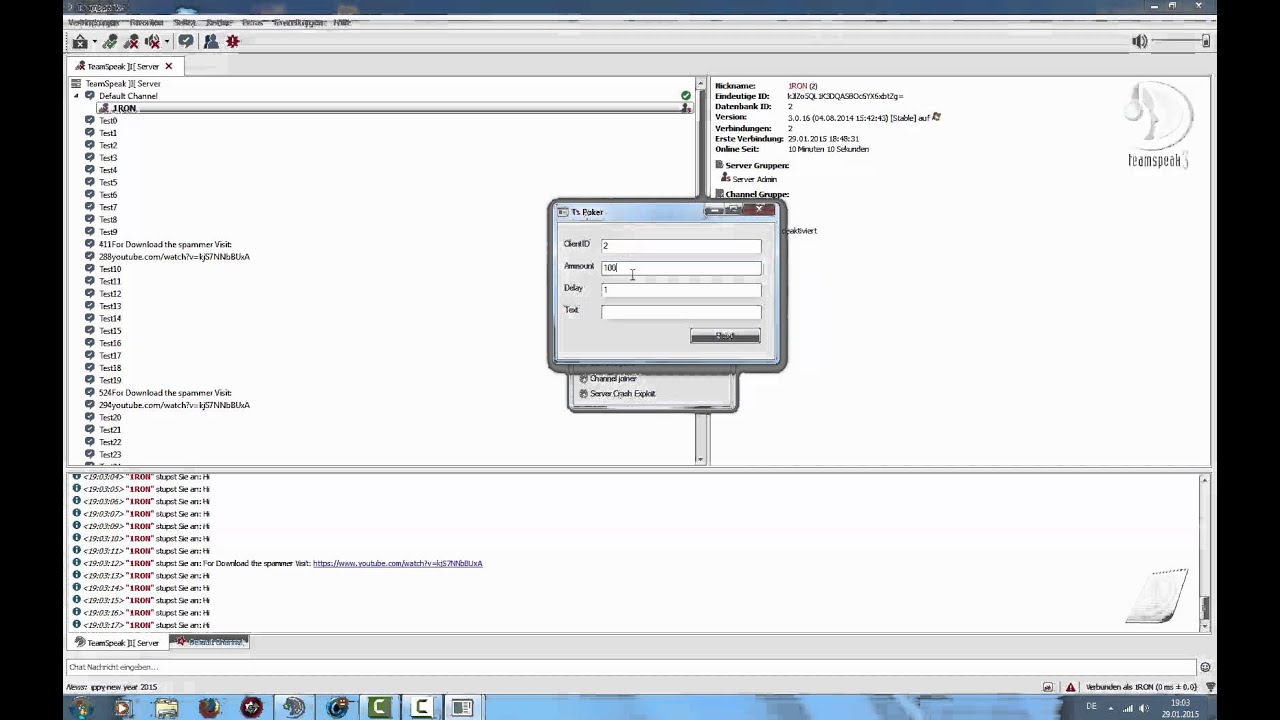
Task: Click the connection quality icon in status bar
Action: tap(1210, 687)
